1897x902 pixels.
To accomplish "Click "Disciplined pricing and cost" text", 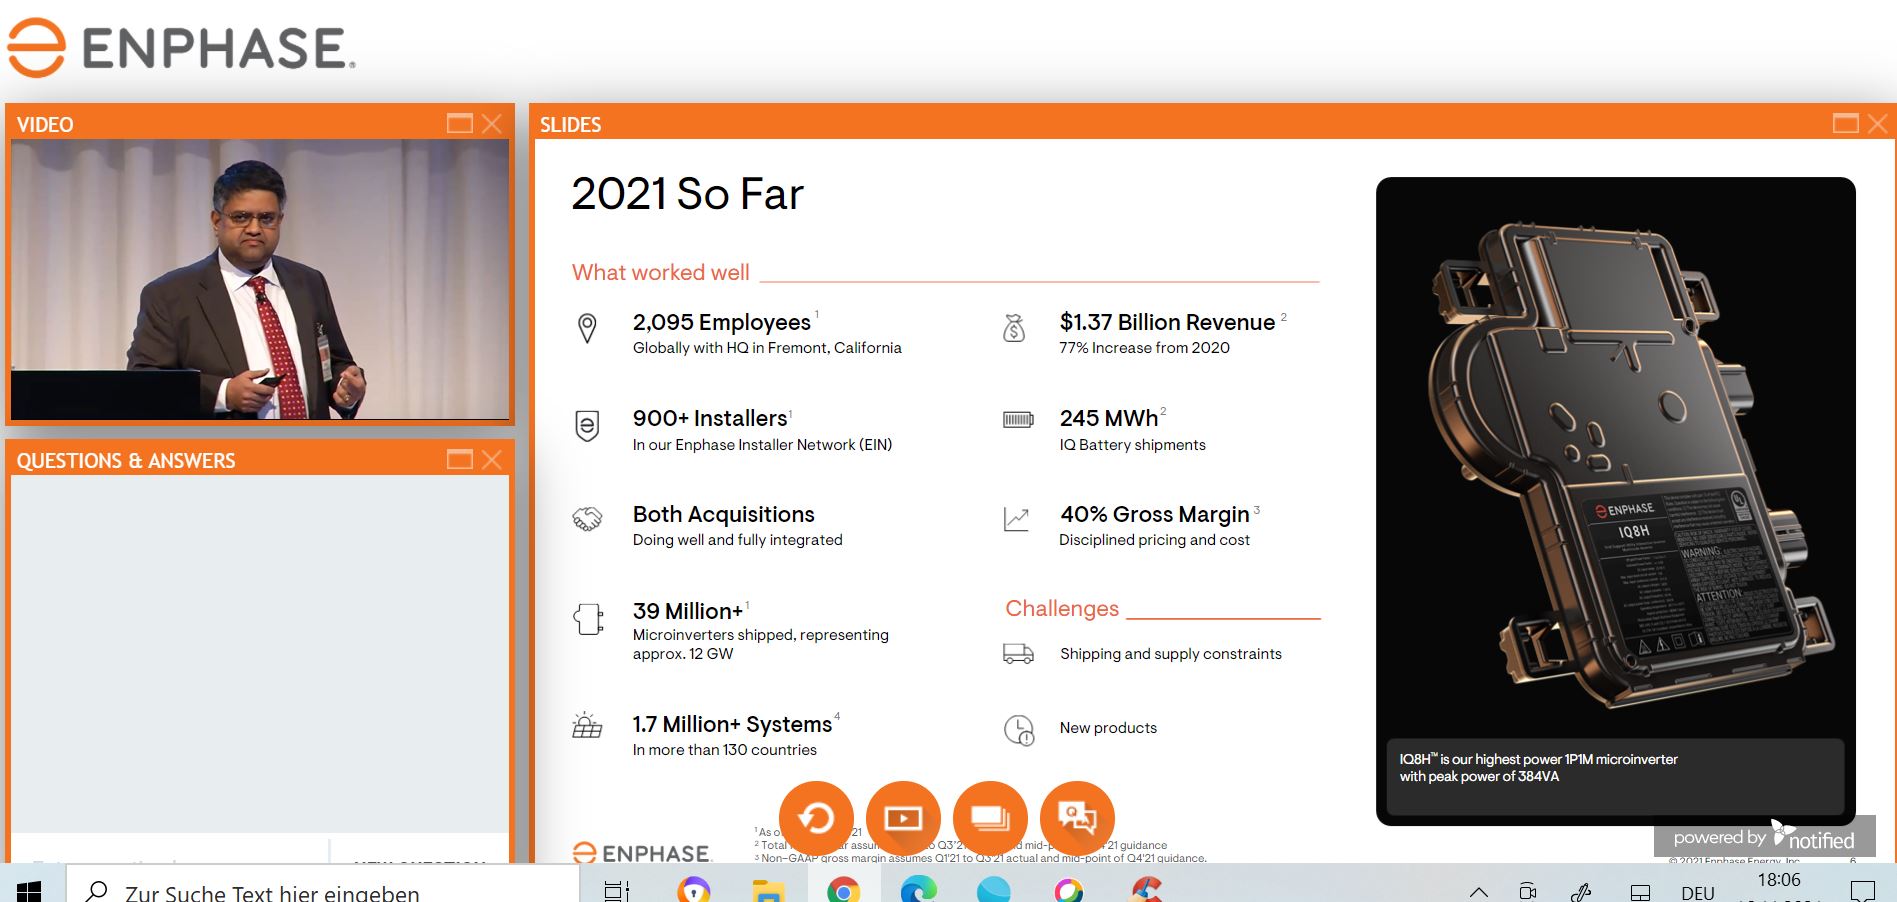I will tap(1155, 540).
